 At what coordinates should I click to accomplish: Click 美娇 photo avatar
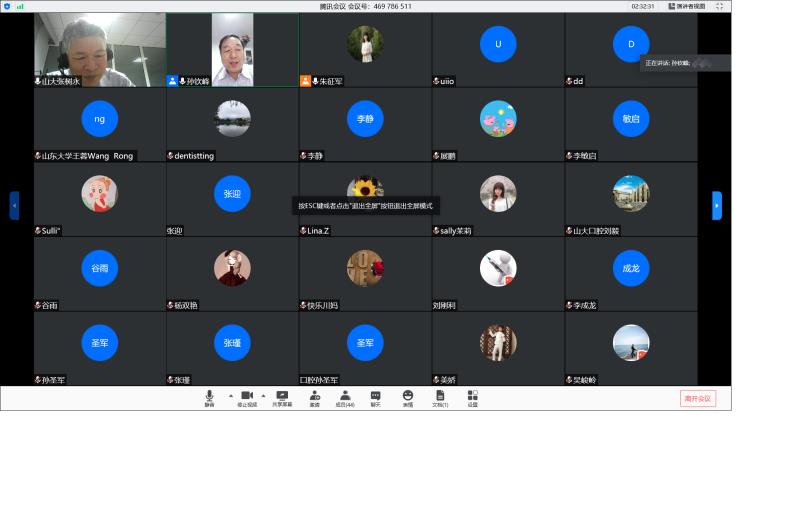pos(498,343)
